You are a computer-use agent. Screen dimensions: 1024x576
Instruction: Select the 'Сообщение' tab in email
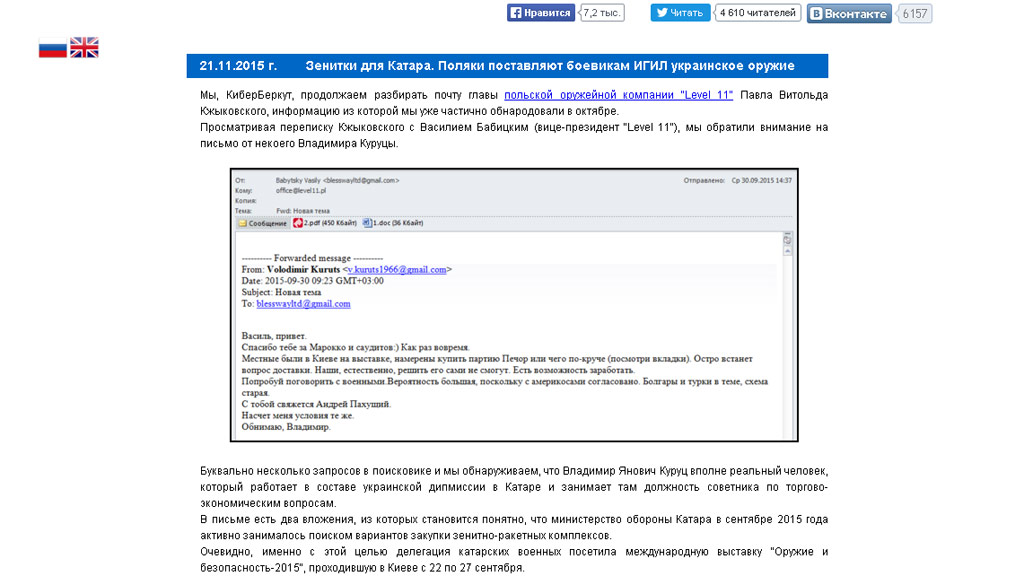pyautogui.click(x=262, y=223)
